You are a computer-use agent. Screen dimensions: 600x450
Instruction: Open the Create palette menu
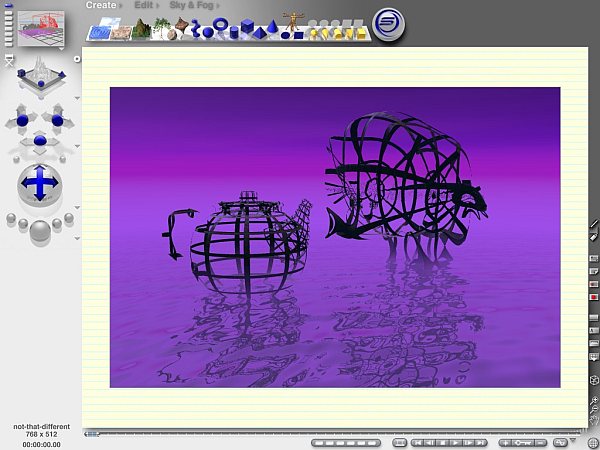pos(103,5)
